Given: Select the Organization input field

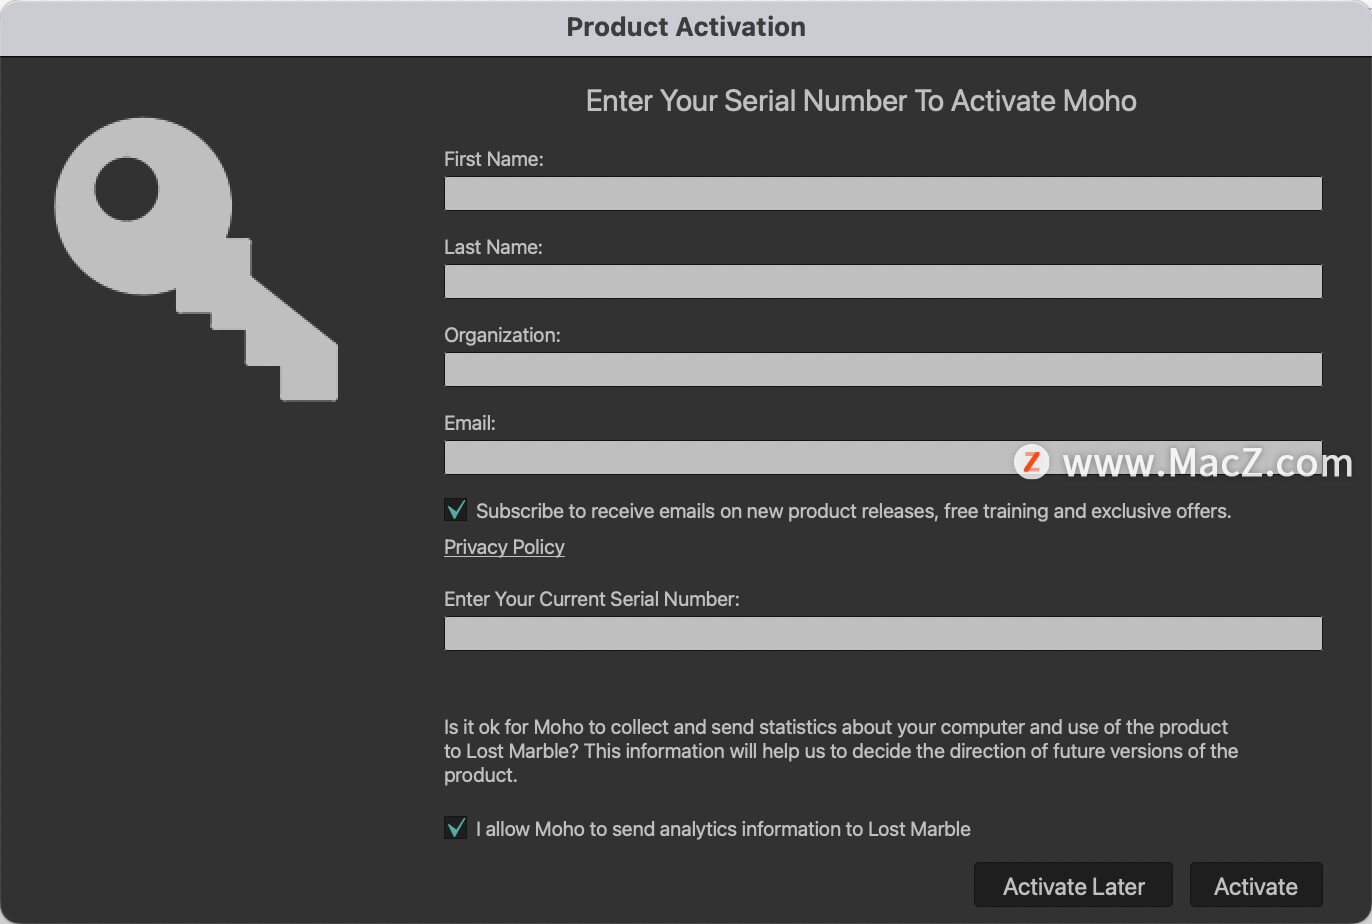Looking at the screenshot, I should coord(883,369).
